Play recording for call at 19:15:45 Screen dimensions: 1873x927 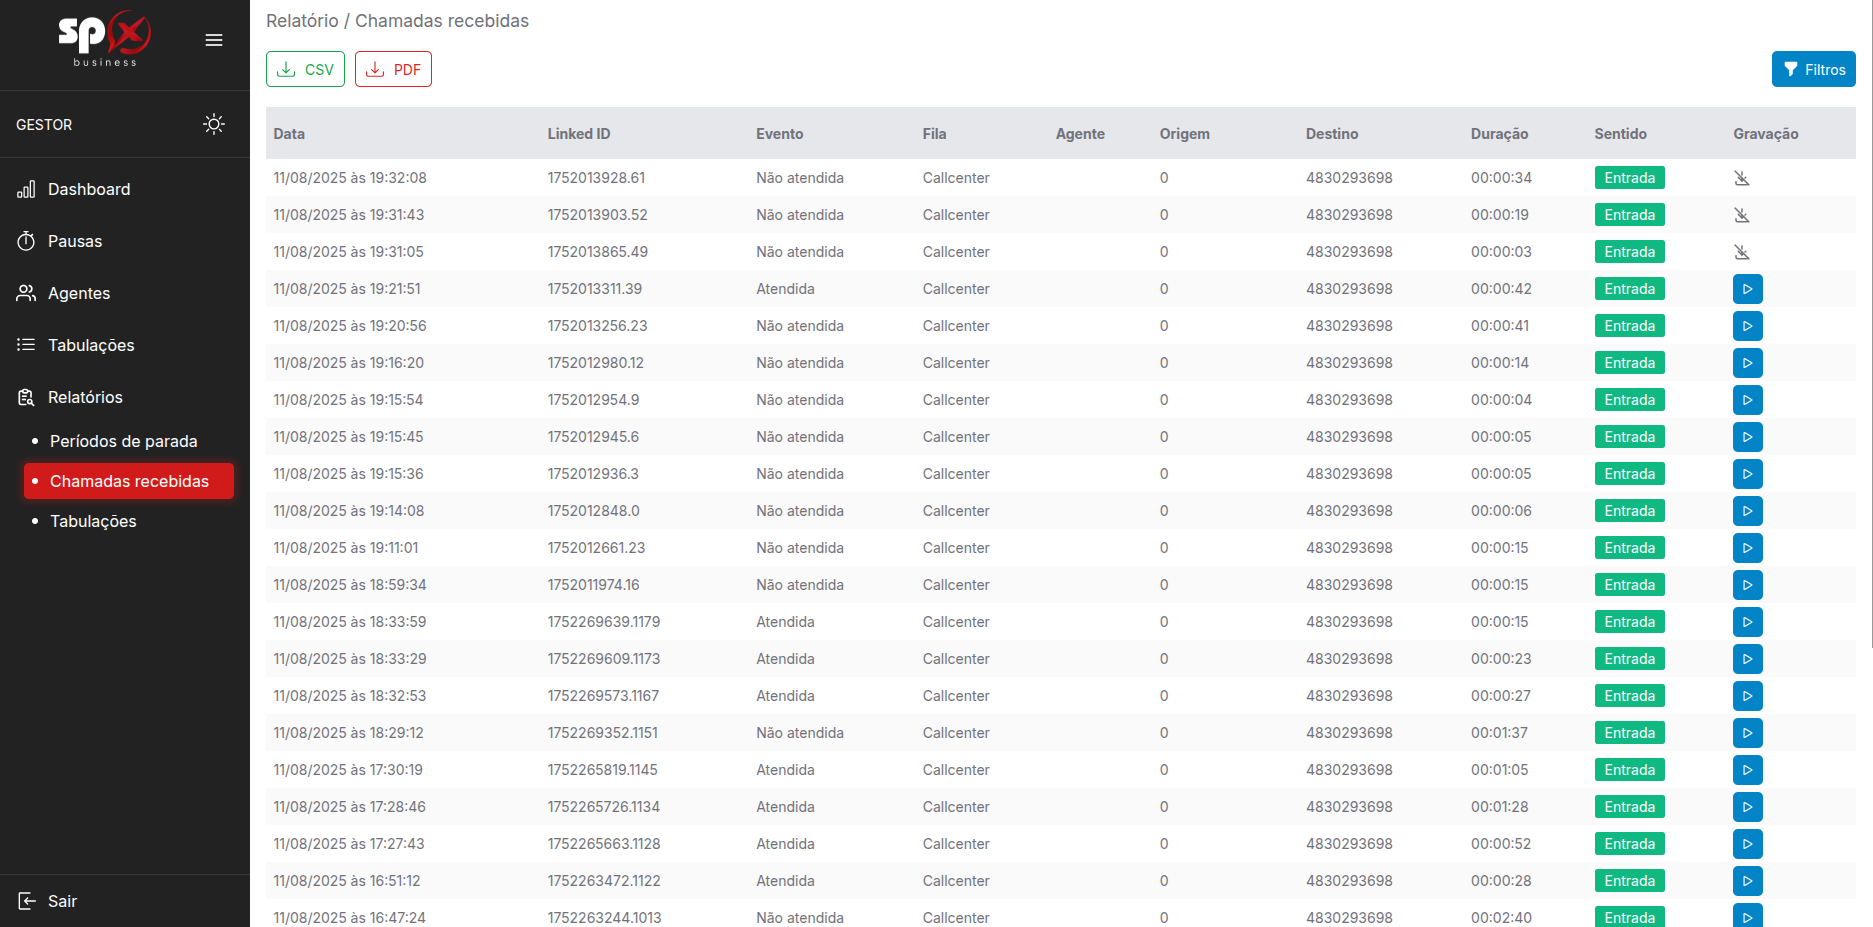1747,437
